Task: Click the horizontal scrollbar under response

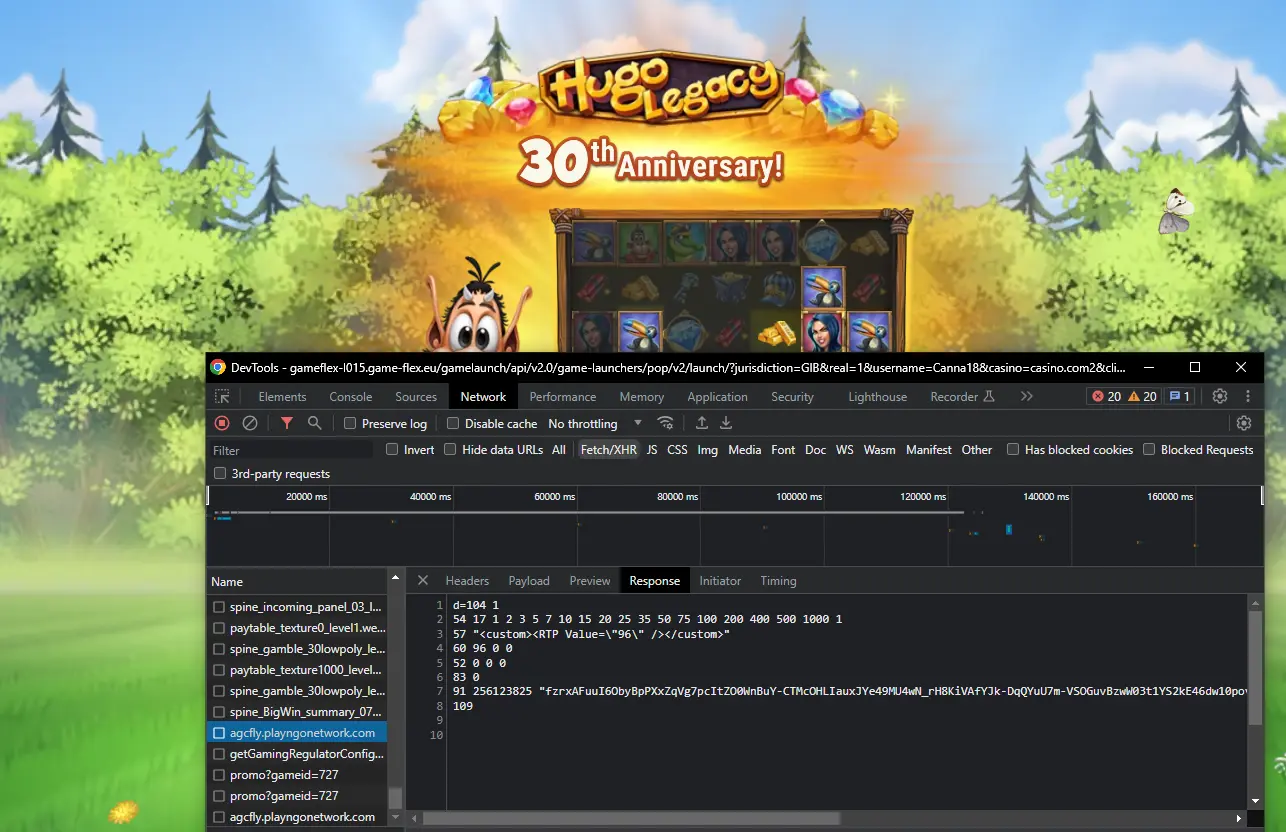Action: [631, 818]
